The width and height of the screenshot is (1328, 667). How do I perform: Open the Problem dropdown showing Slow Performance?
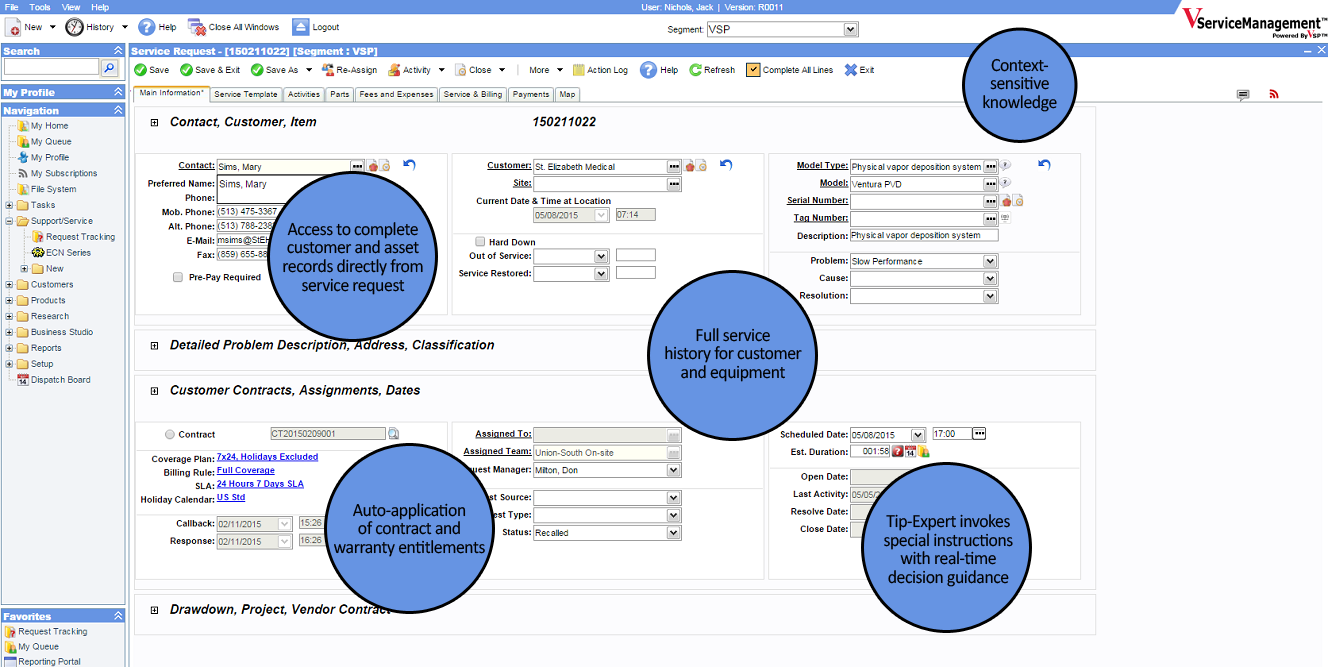coord(990,261)
